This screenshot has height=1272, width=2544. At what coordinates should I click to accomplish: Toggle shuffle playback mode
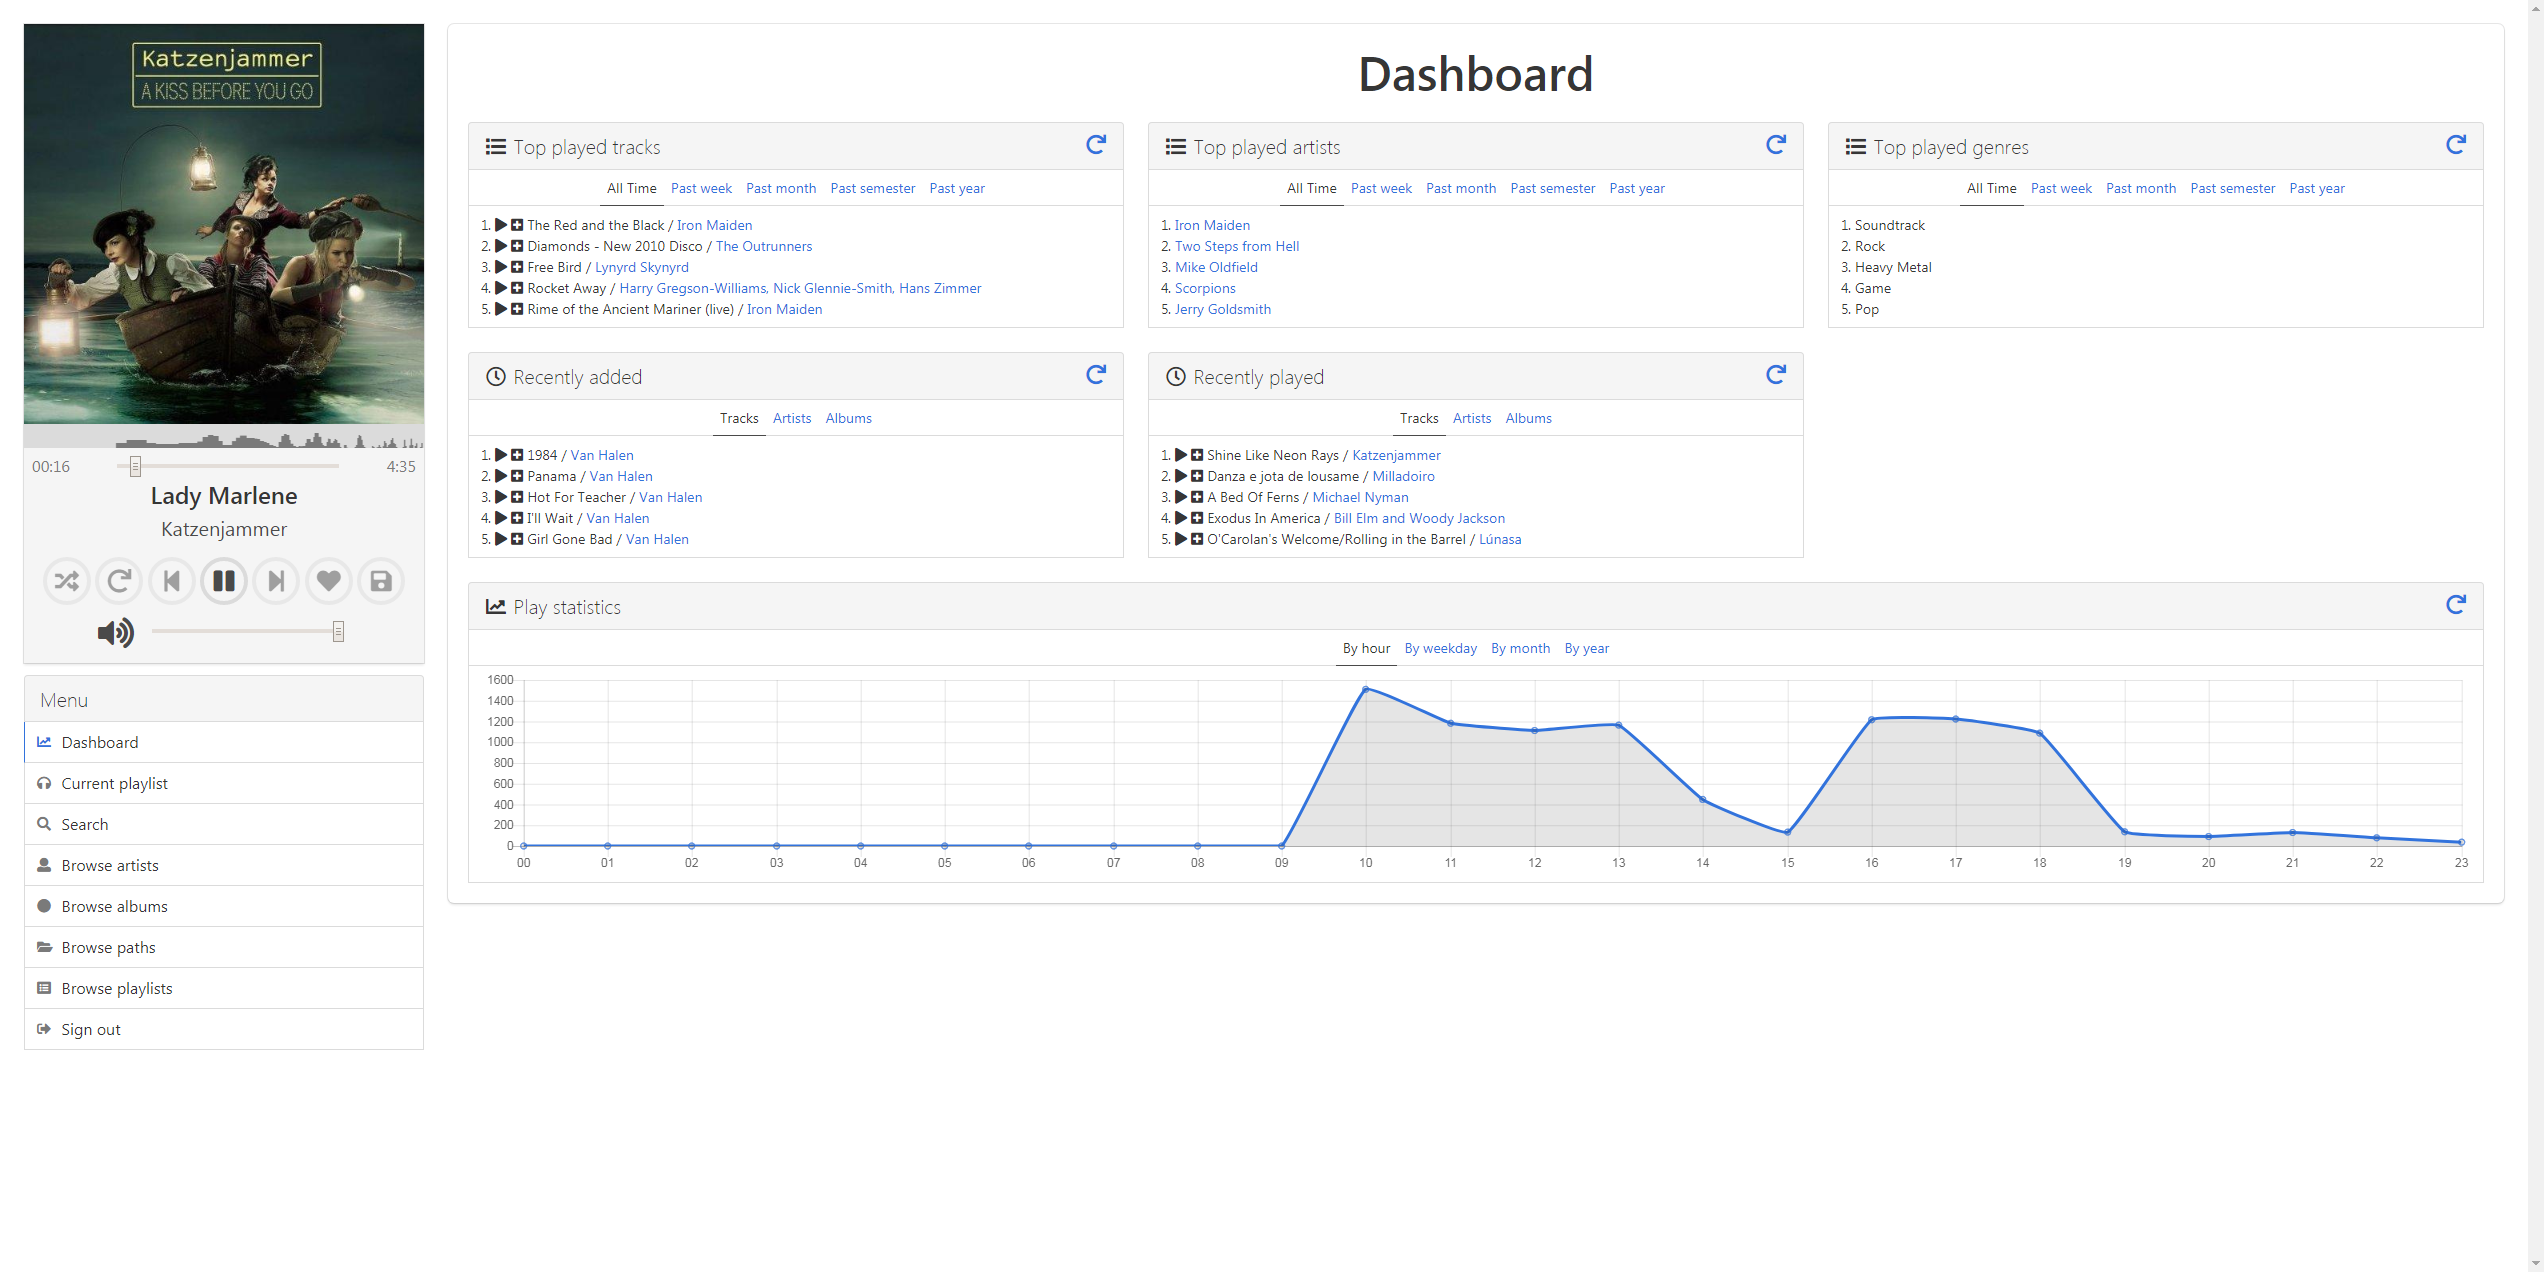[67, 581]
